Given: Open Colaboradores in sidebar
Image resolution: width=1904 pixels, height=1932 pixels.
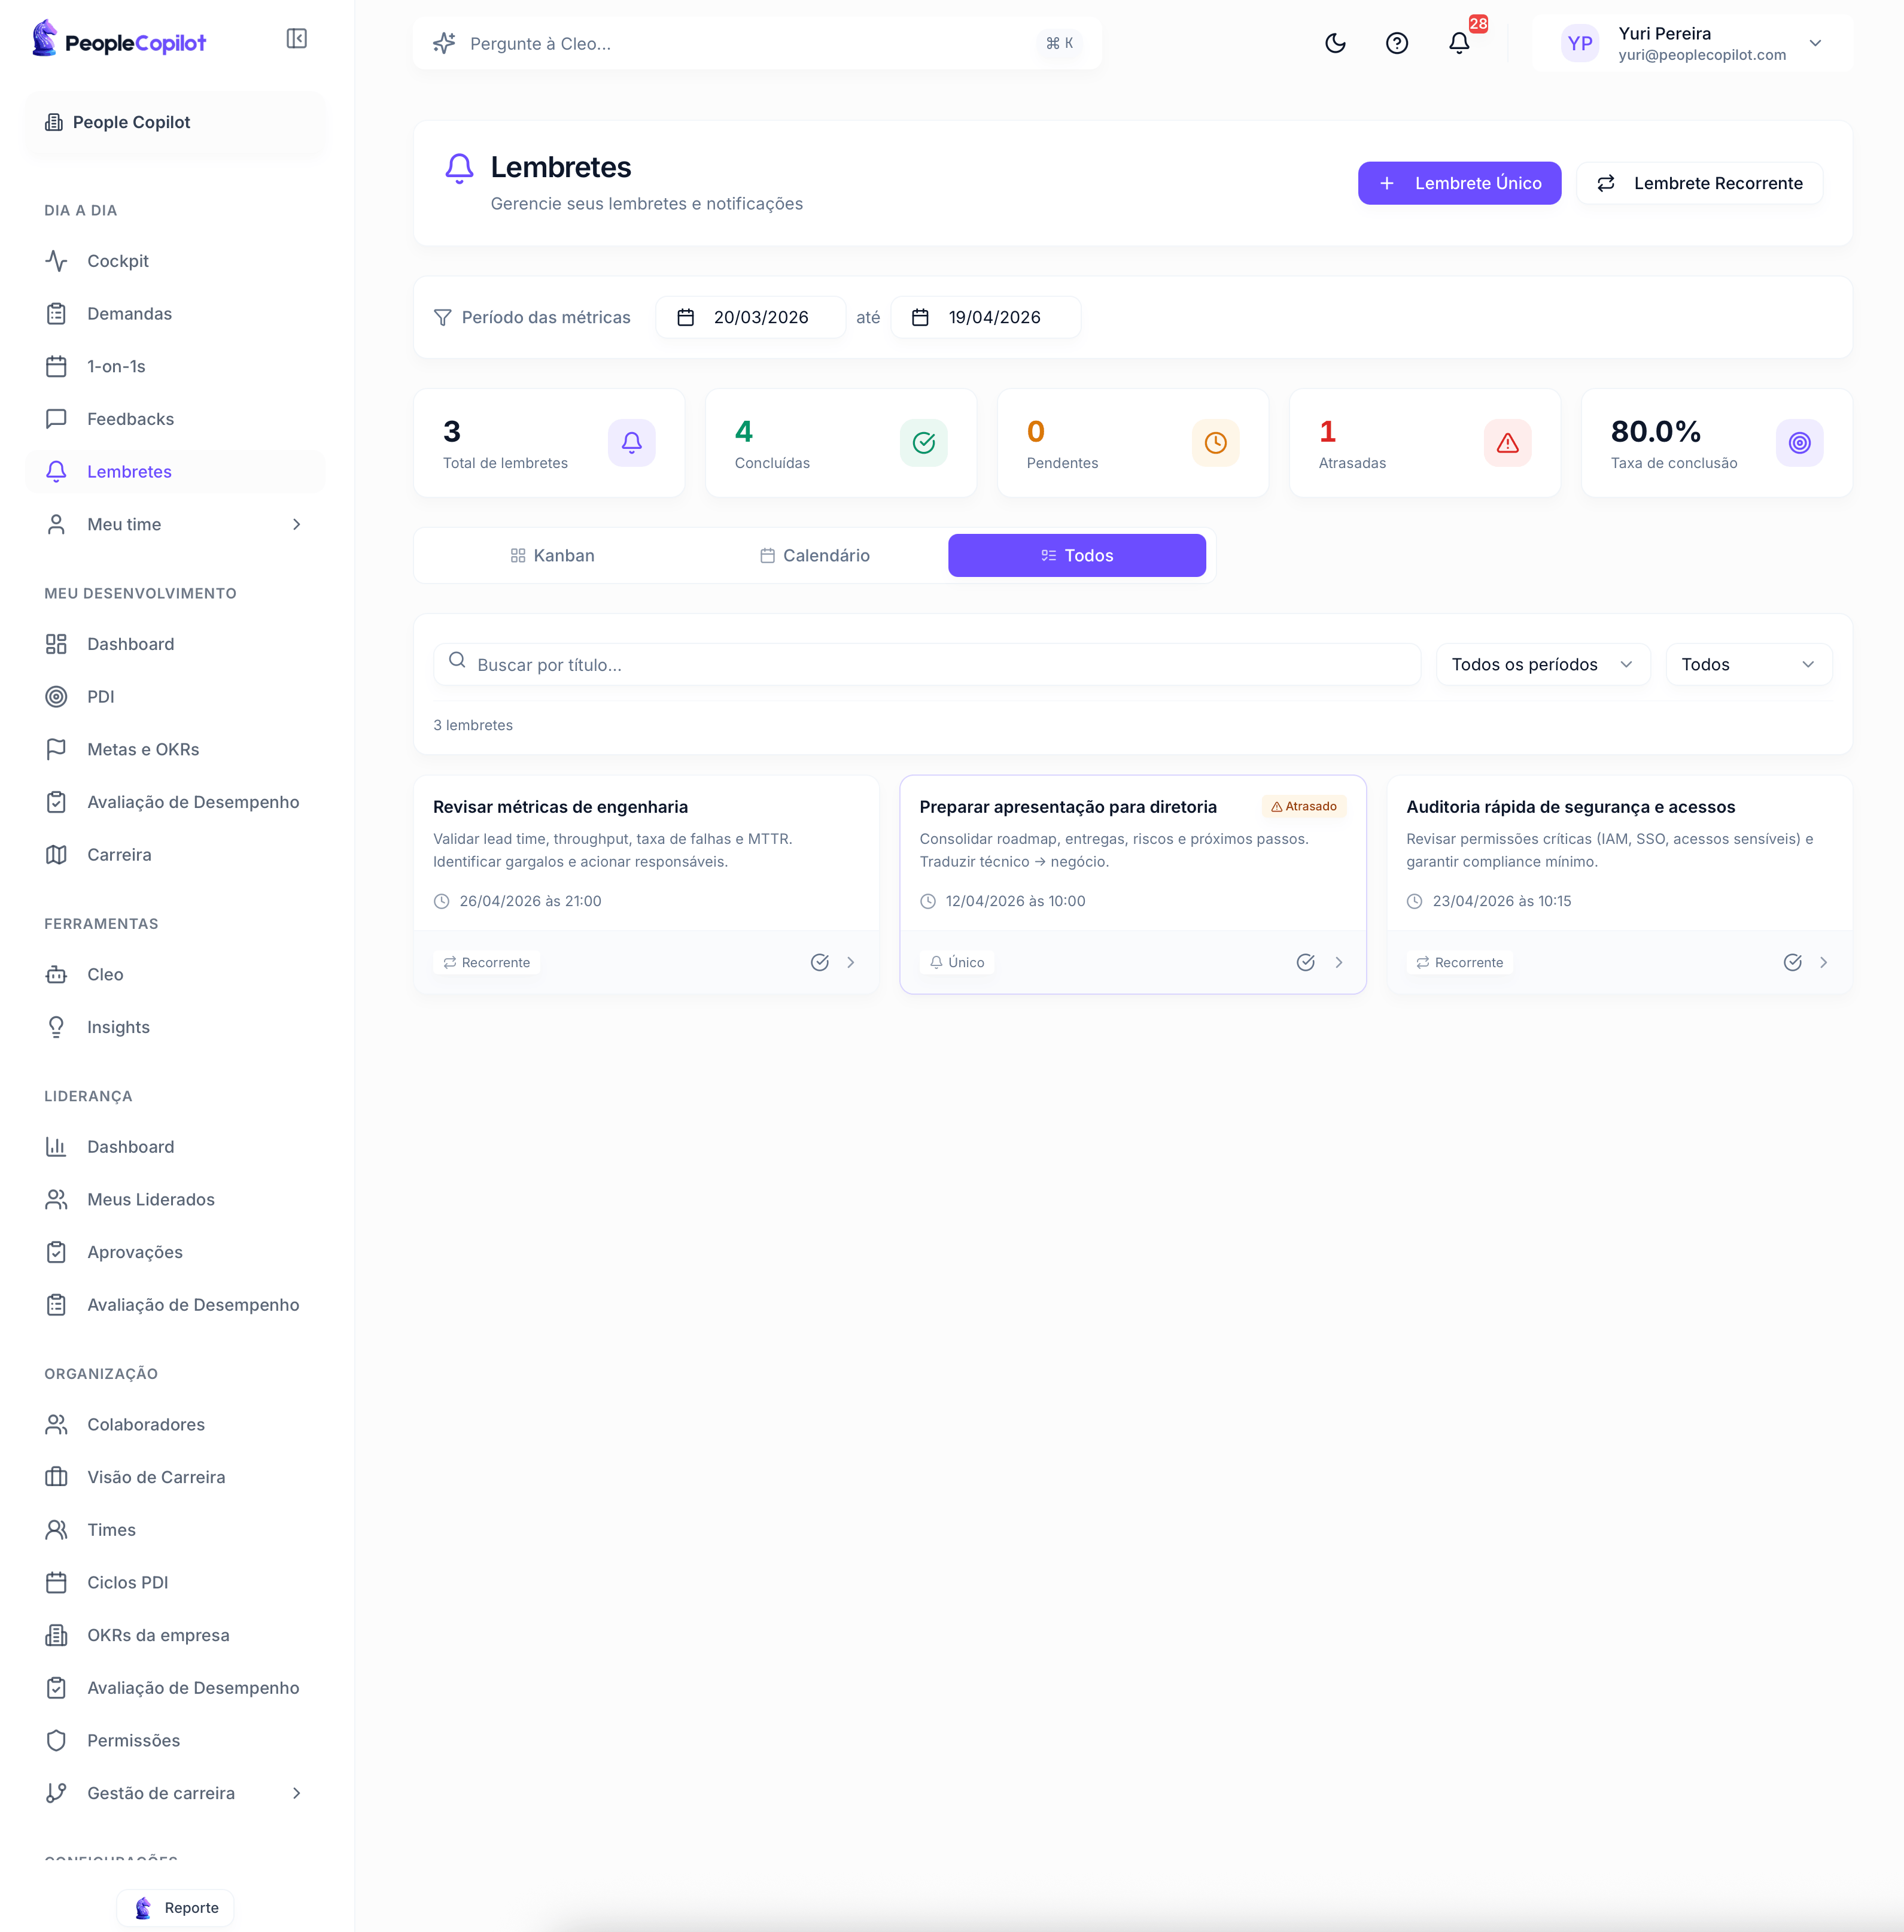Looking at the screenshot, I should [175, 1424].
